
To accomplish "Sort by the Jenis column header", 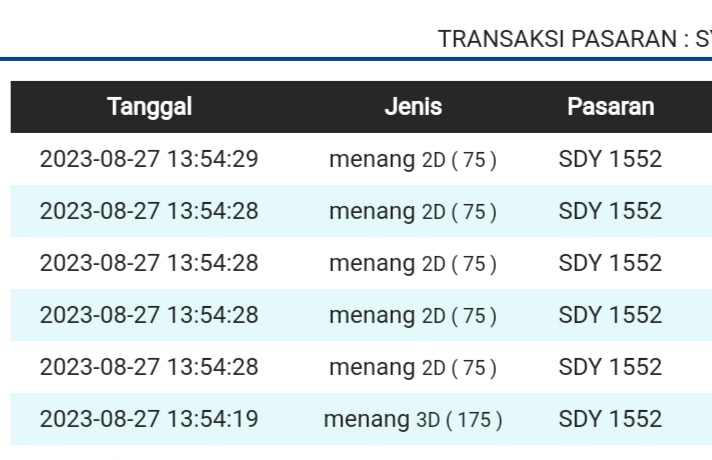I will [413, 107].
